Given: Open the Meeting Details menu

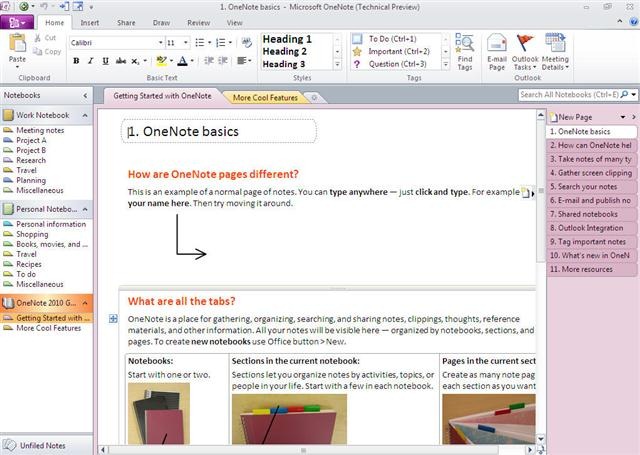Looking at the screenshot, I should click(x=555, y=52).
